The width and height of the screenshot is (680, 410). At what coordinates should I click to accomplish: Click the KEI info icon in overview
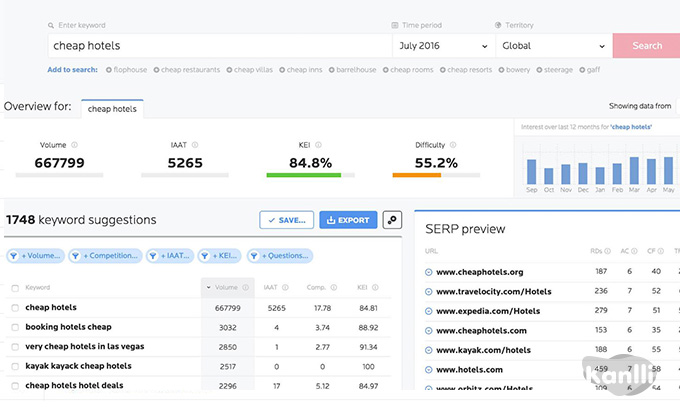(x=318, y=145)
